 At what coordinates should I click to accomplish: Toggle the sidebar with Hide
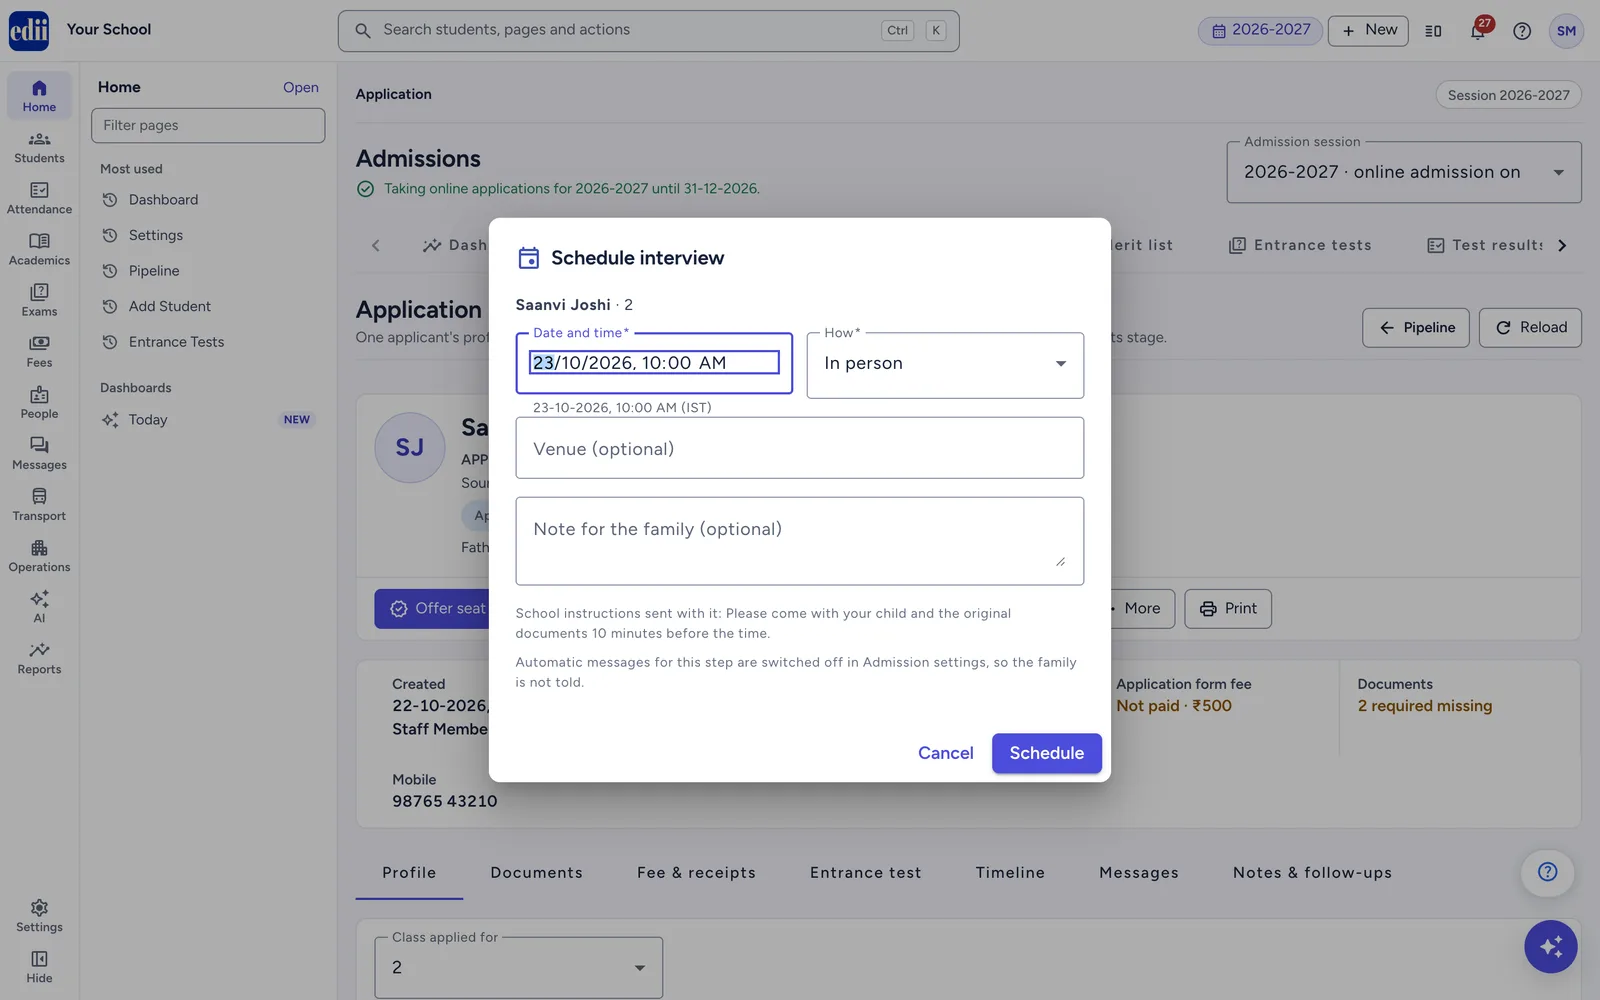coord(39,967)
